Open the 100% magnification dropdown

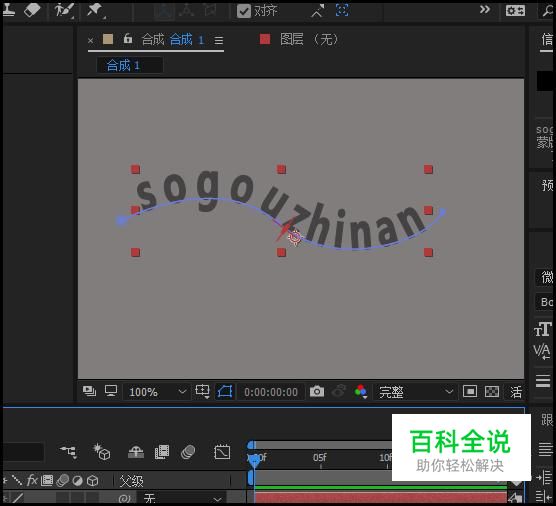click(157, 392)
